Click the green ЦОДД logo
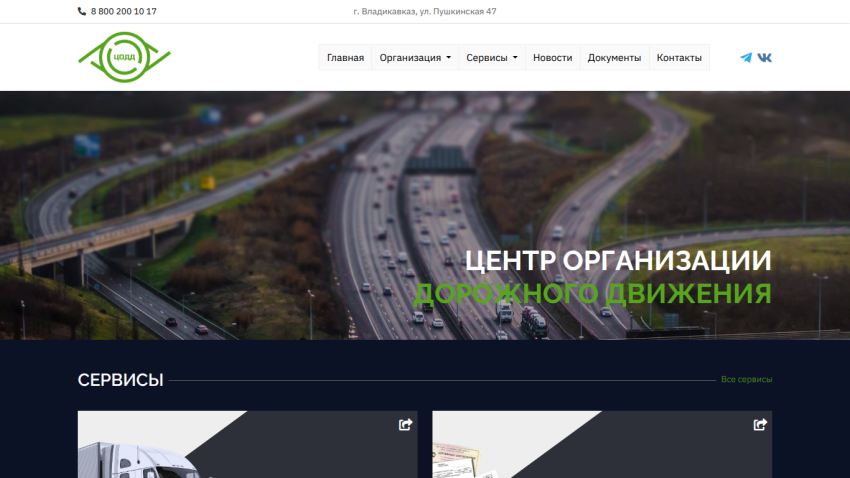The height and width of the screenshot is (478, 850). pyautogui.click(x=124, y=57)
